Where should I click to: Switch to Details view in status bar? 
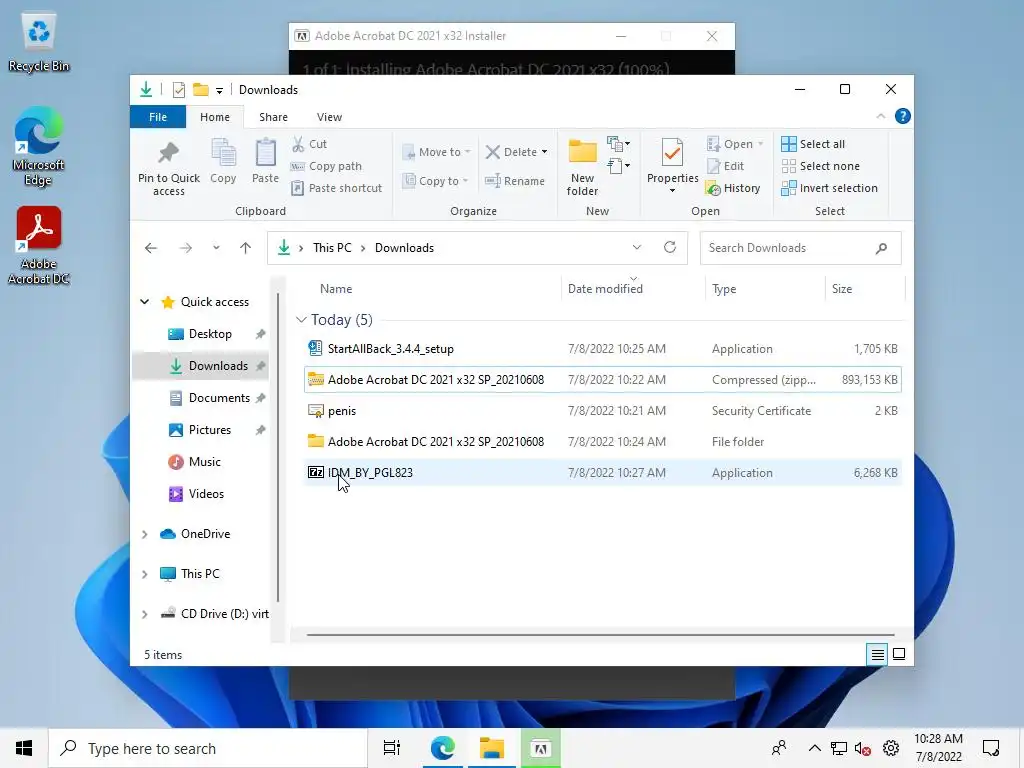click(878, 654)
